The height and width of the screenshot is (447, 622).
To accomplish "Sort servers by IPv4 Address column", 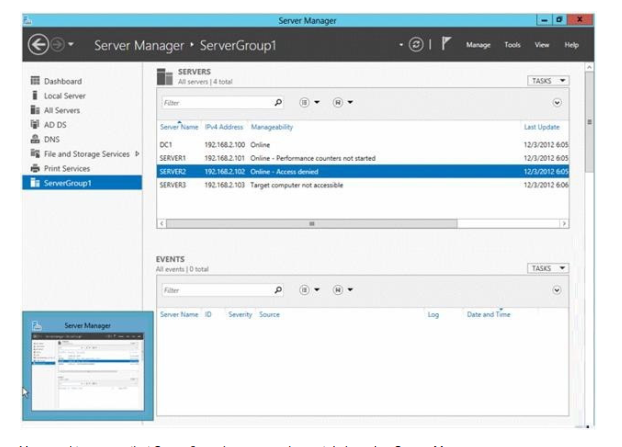I will [224, 127].
